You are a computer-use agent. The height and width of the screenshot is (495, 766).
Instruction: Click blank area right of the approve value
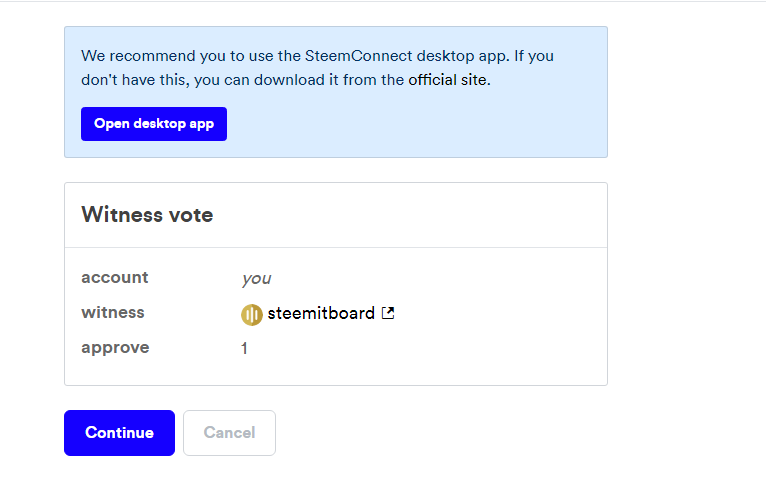(420, 349)
